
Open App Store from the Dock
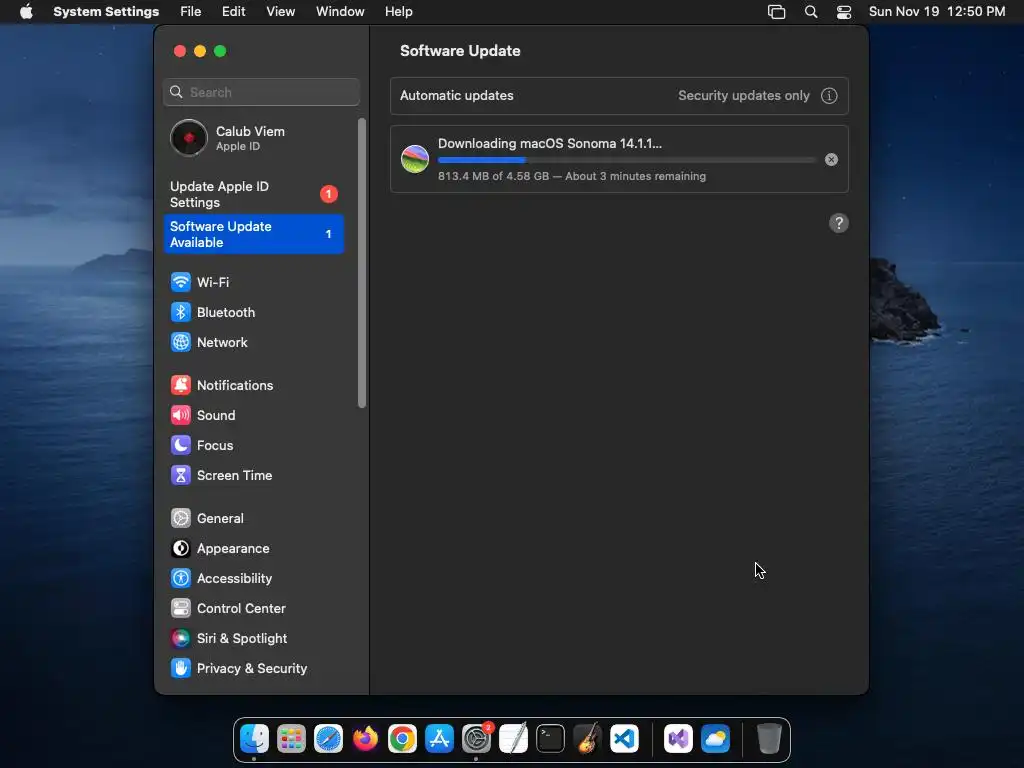[440, 739]
